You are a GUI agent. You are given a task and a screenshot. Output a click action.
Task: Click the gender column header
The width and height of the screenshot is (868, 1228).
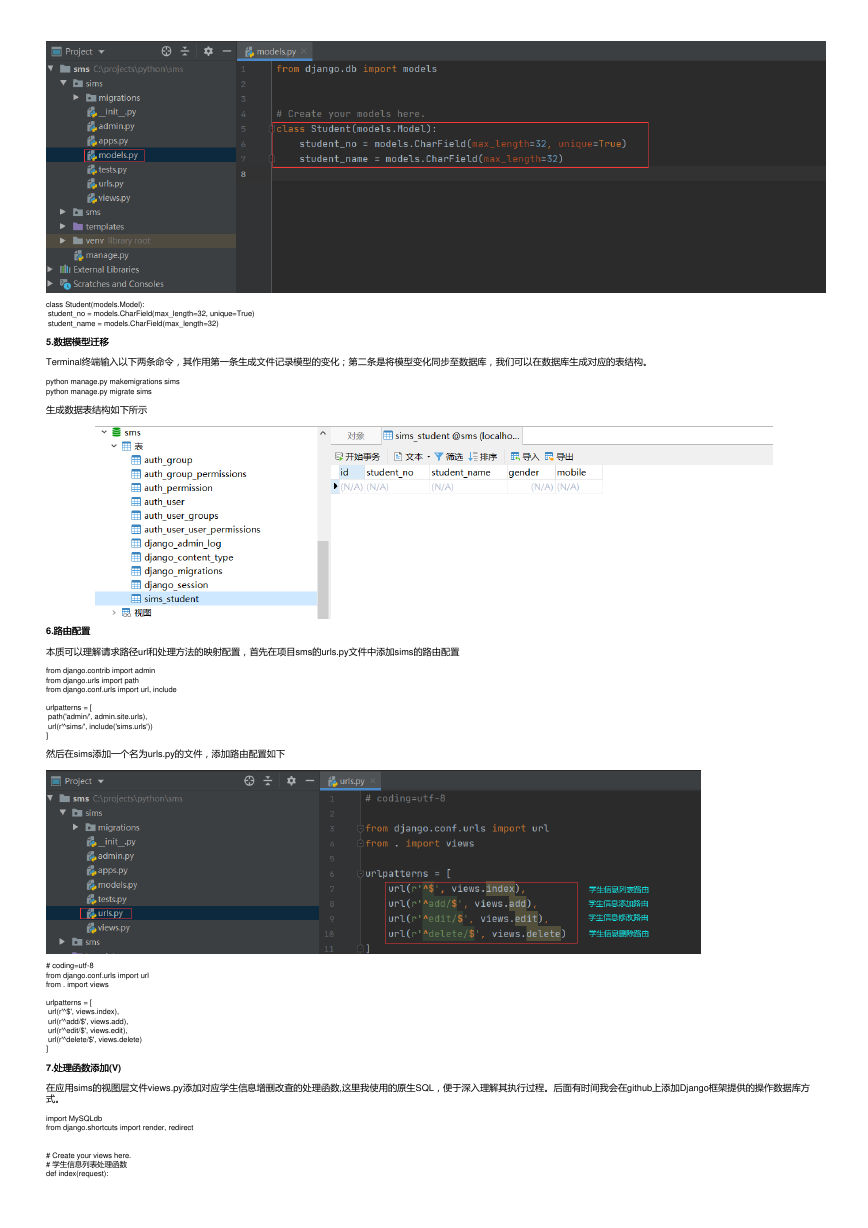[530, 472]
